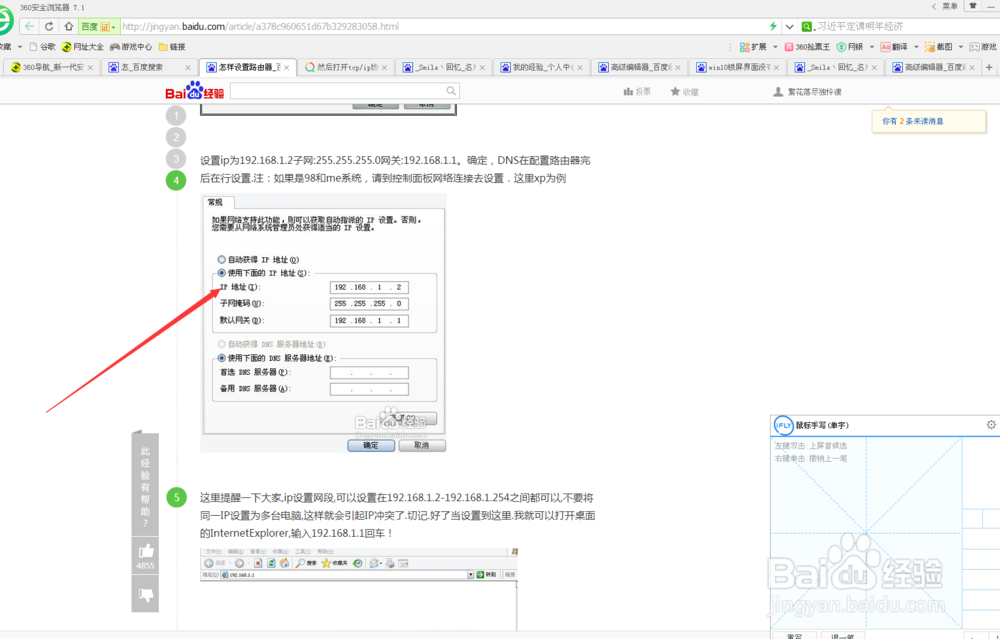Click the lightning speed icon in the address bar
This screenshot has height=639, width=1000.
[771, 27]
